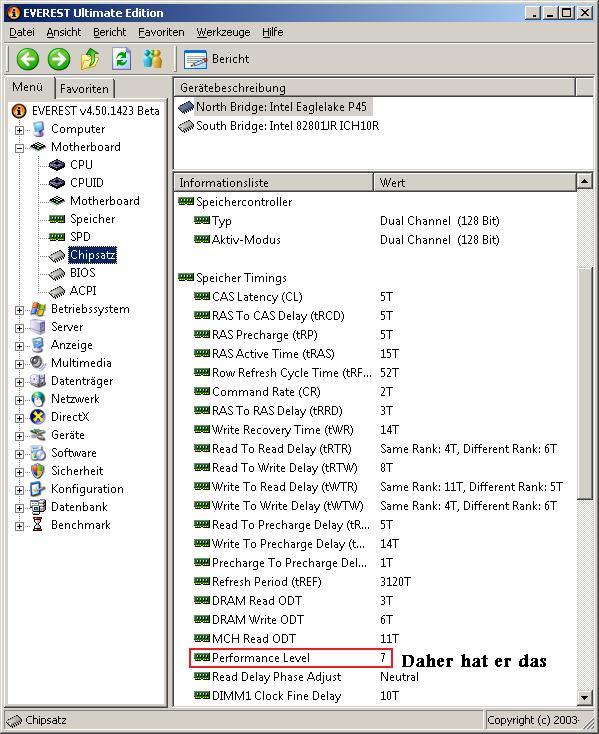The width and height of the screenshot is (599, 734).
Task: Select the Refresh Period (tREF) row
Action: tap(374, 582)
